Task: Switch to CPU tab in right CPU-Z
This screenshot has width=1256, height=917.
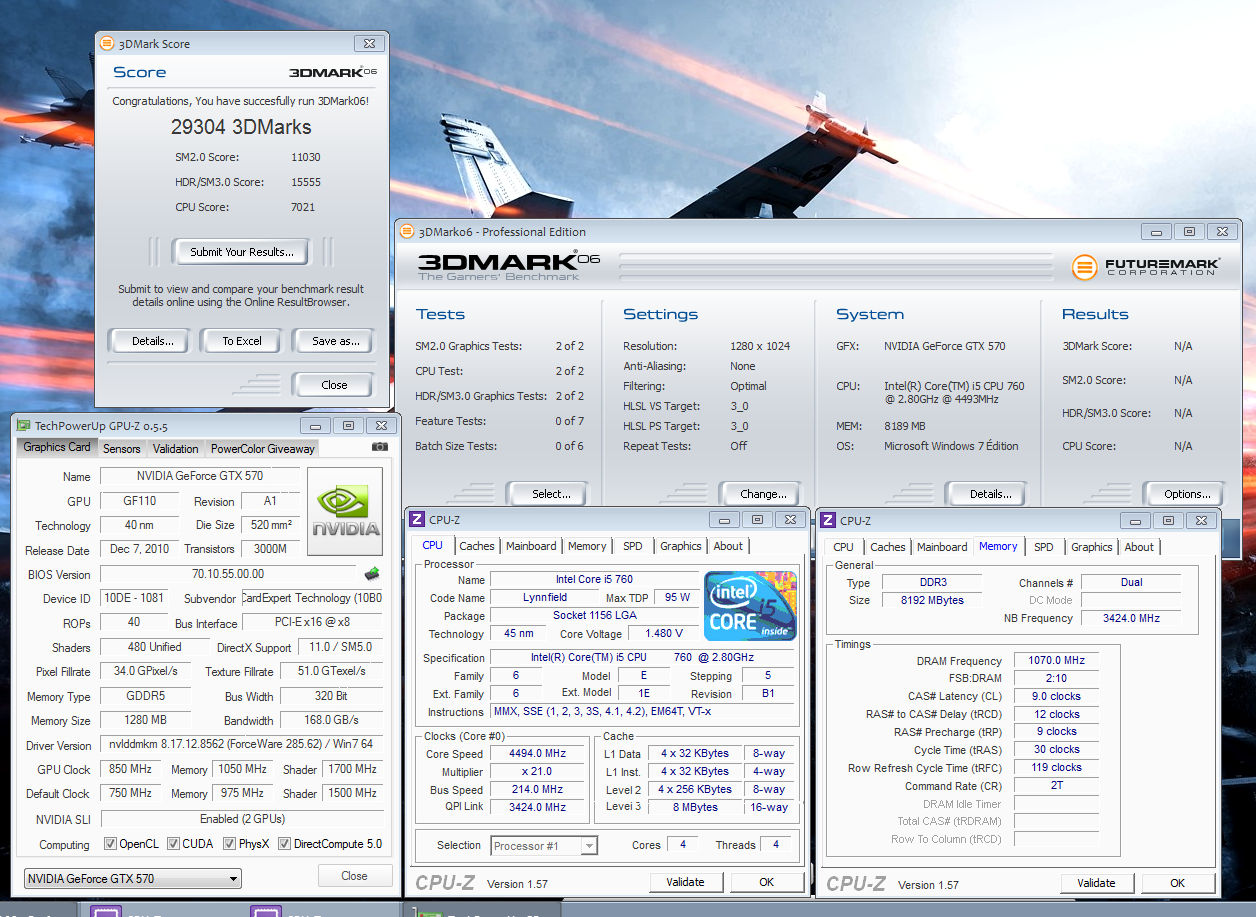Action: 844,547
